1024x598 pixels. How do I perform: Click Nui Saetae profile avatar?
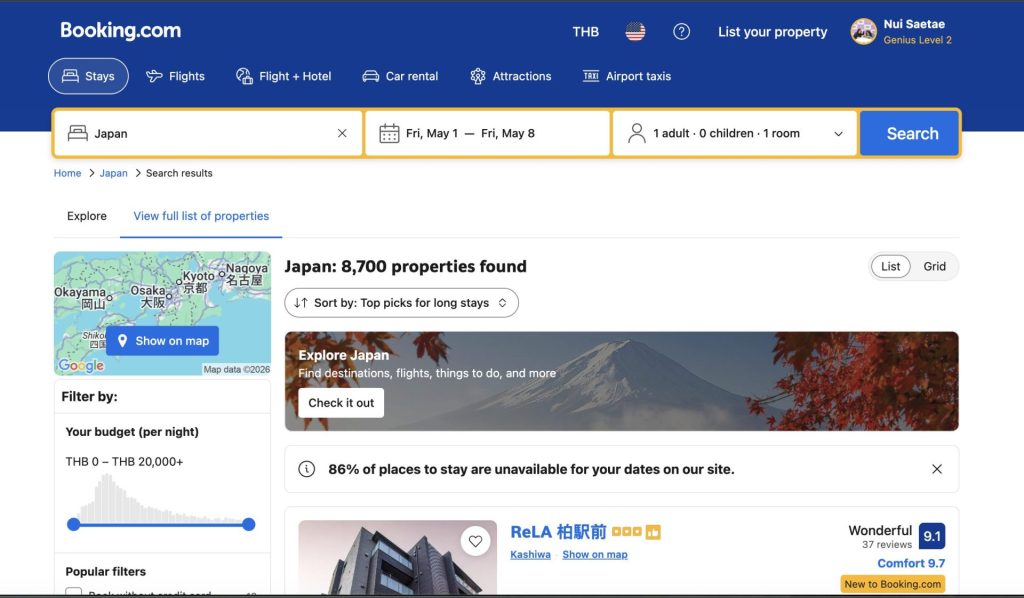click(863, 32)
